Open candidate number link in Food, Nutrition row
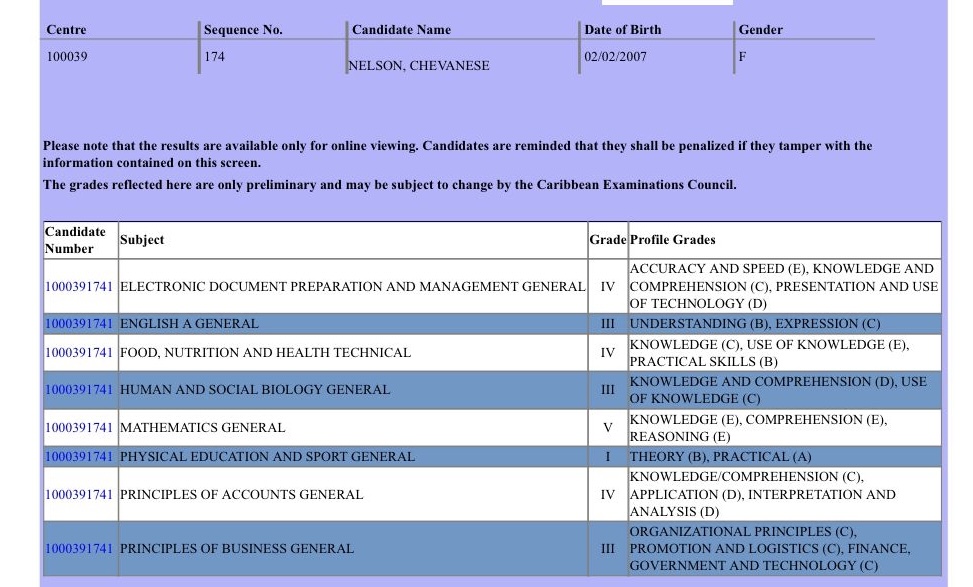The image size is (973, 587). pyautogui.click(x=79, y=352)
